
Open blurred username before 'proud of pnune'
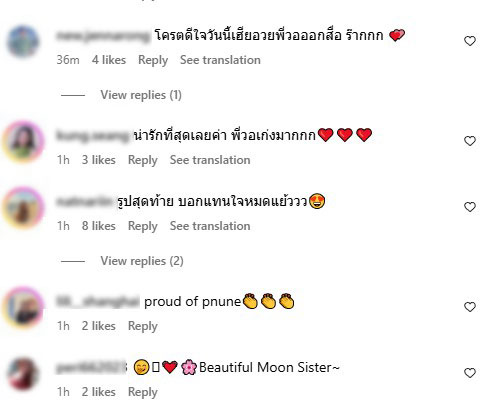98,302
